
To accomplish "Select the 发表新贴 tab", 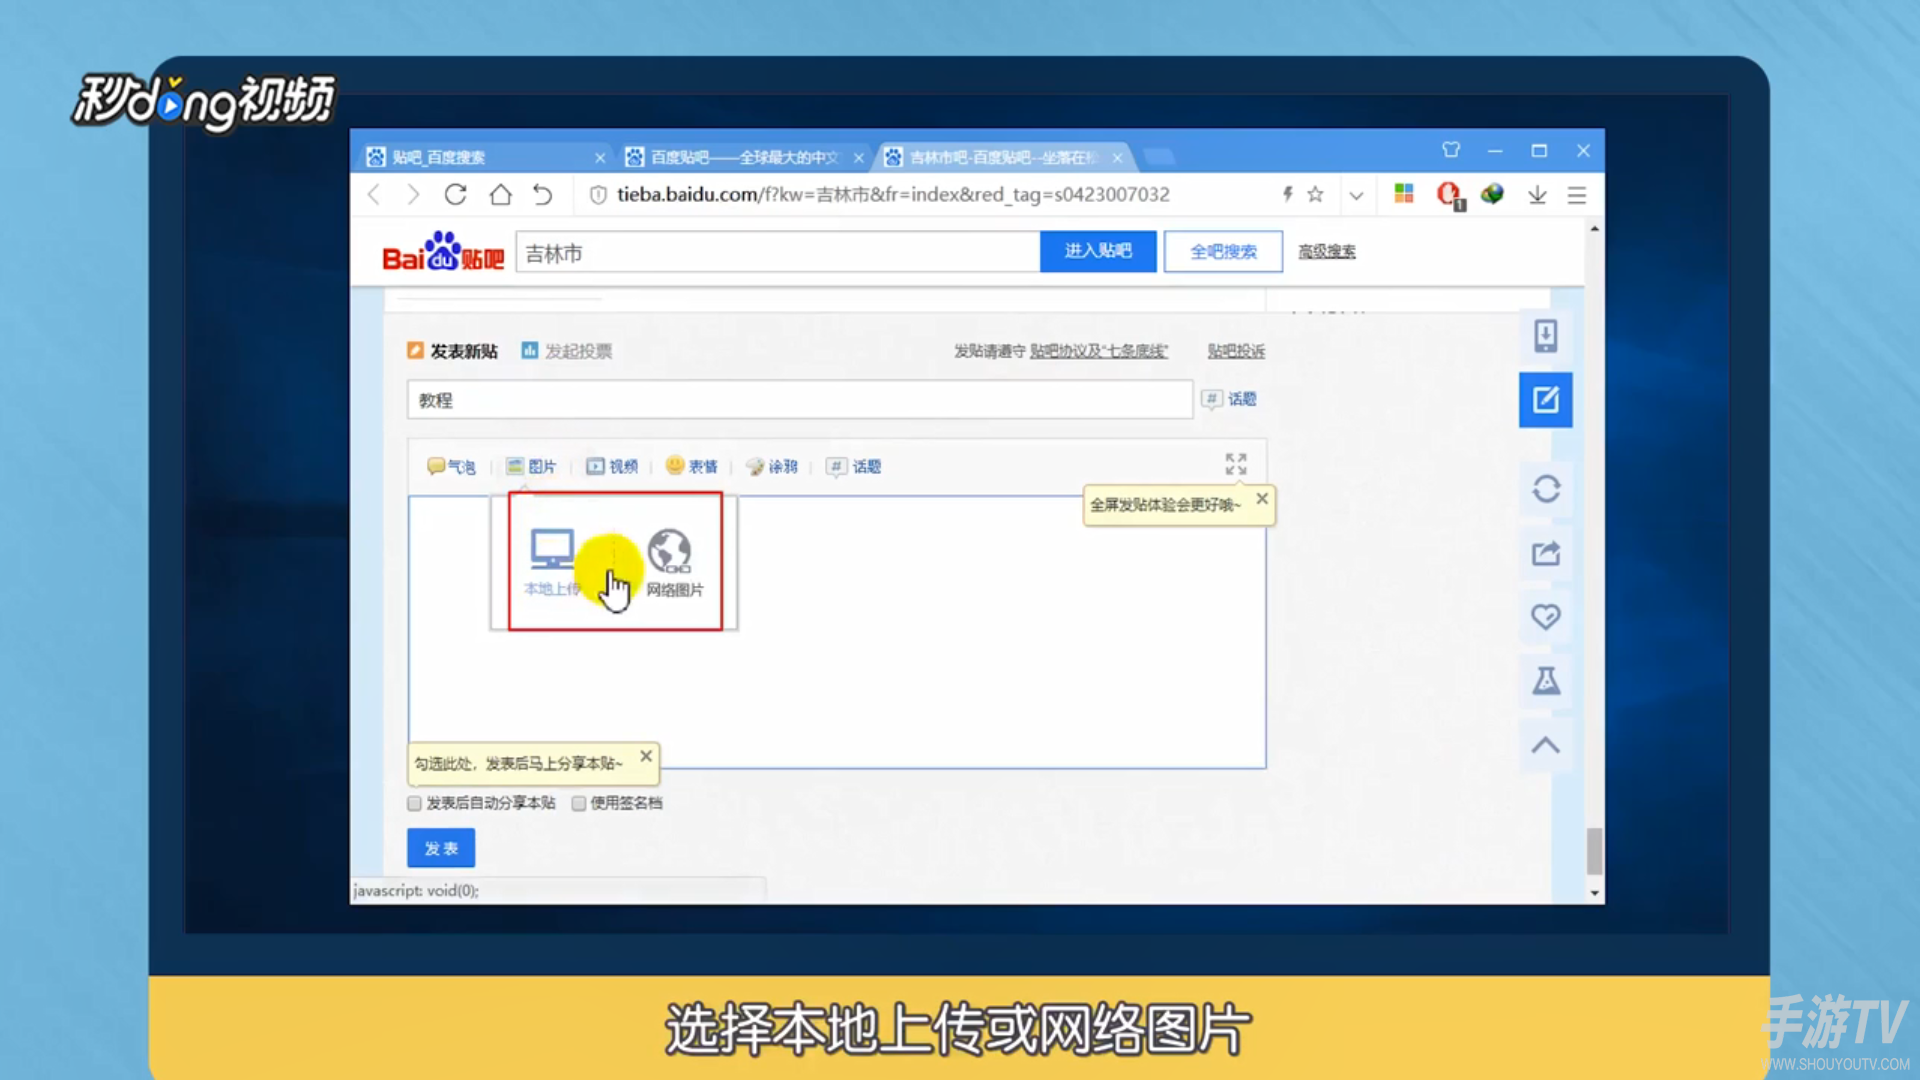I will (452, 351).
